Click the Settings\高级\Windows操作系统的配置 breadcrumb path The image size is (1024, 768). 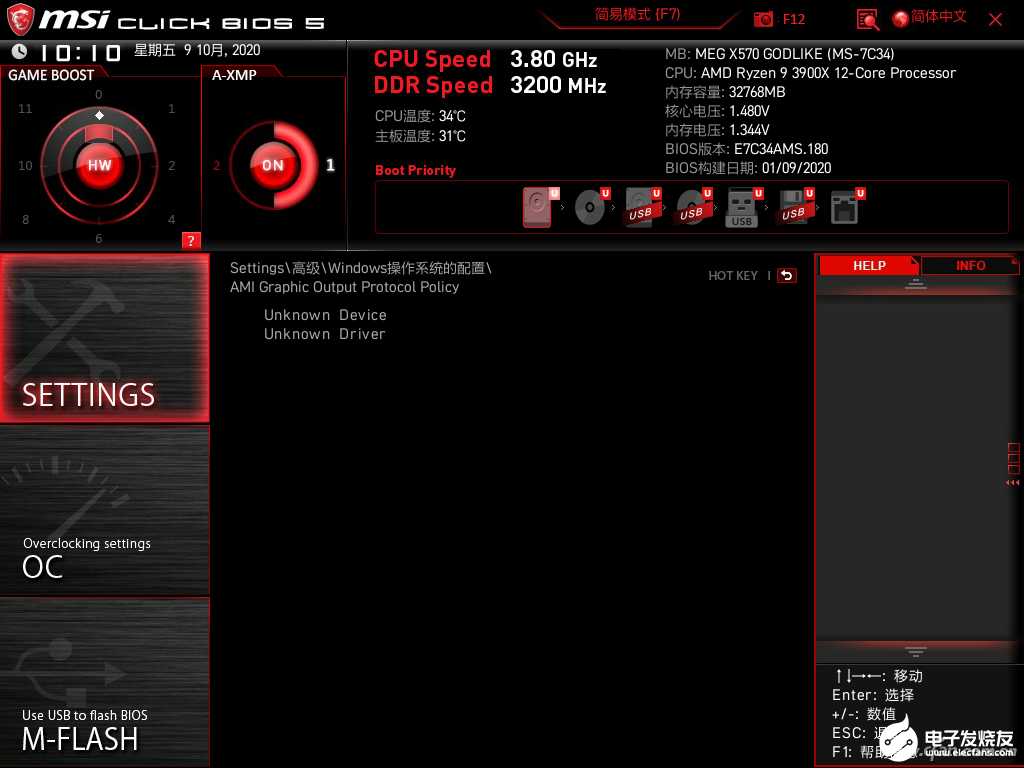(360, 268)
